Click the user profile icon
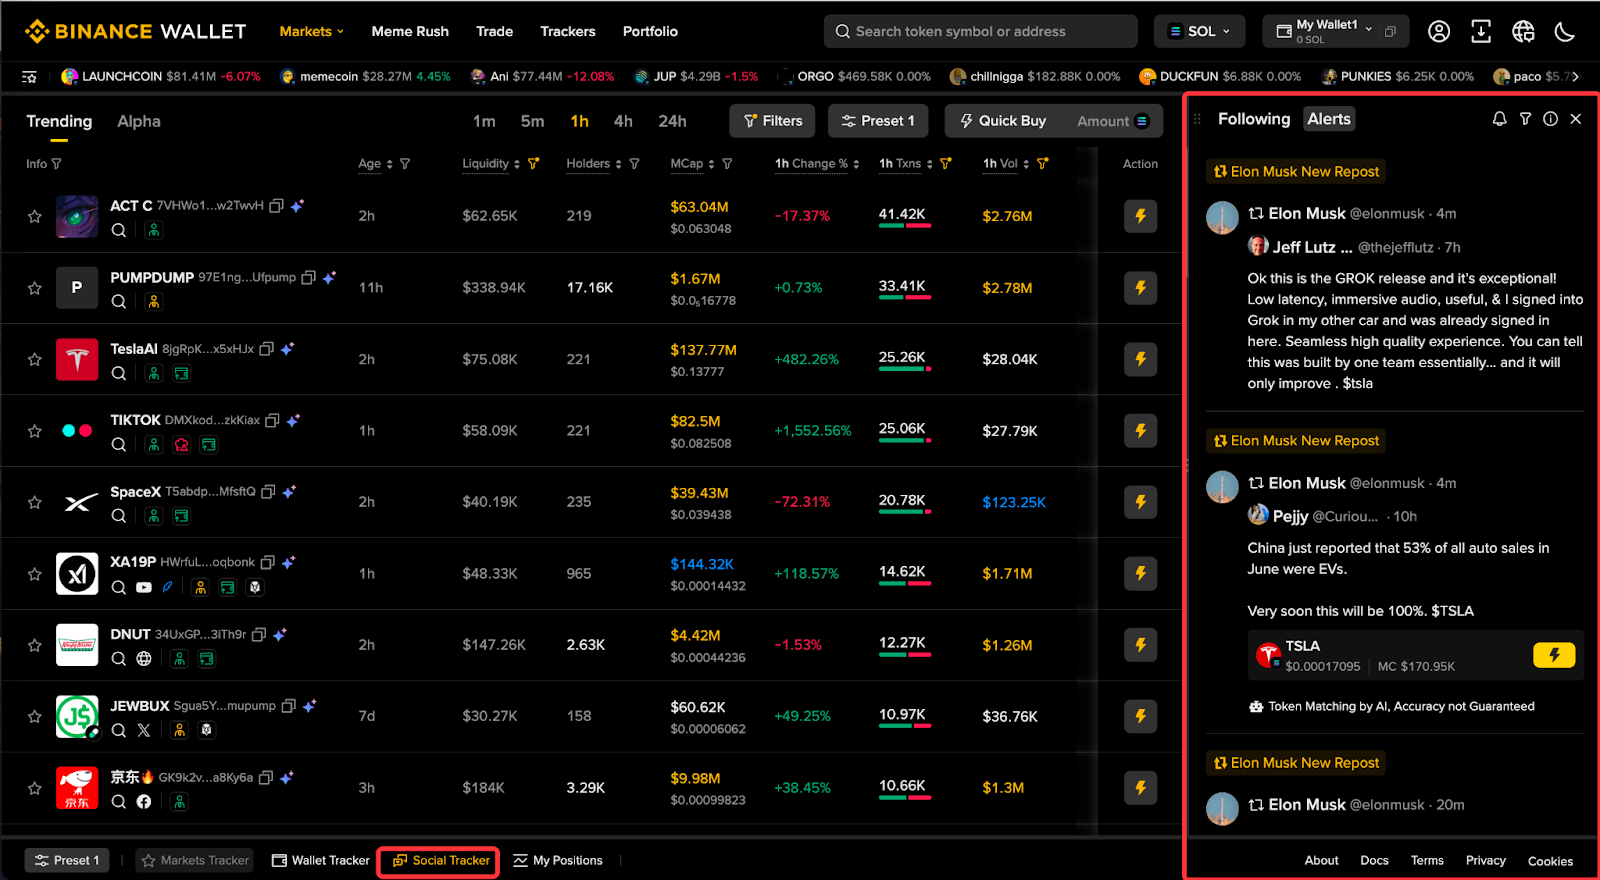Screen dimensions: 1600x880 (1439, 32)
